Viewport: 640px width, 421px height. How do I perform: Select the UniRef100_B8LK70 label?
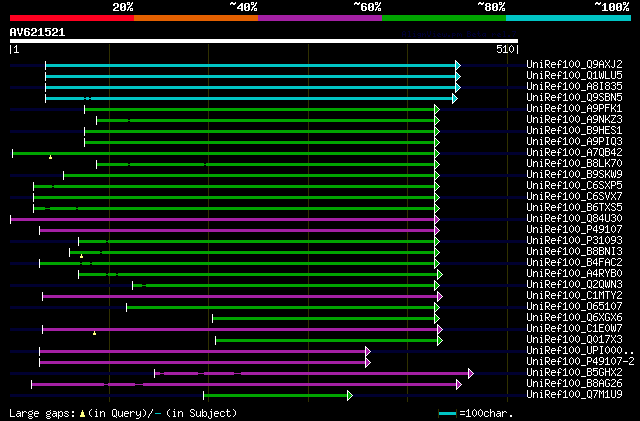tap(574, 163)
